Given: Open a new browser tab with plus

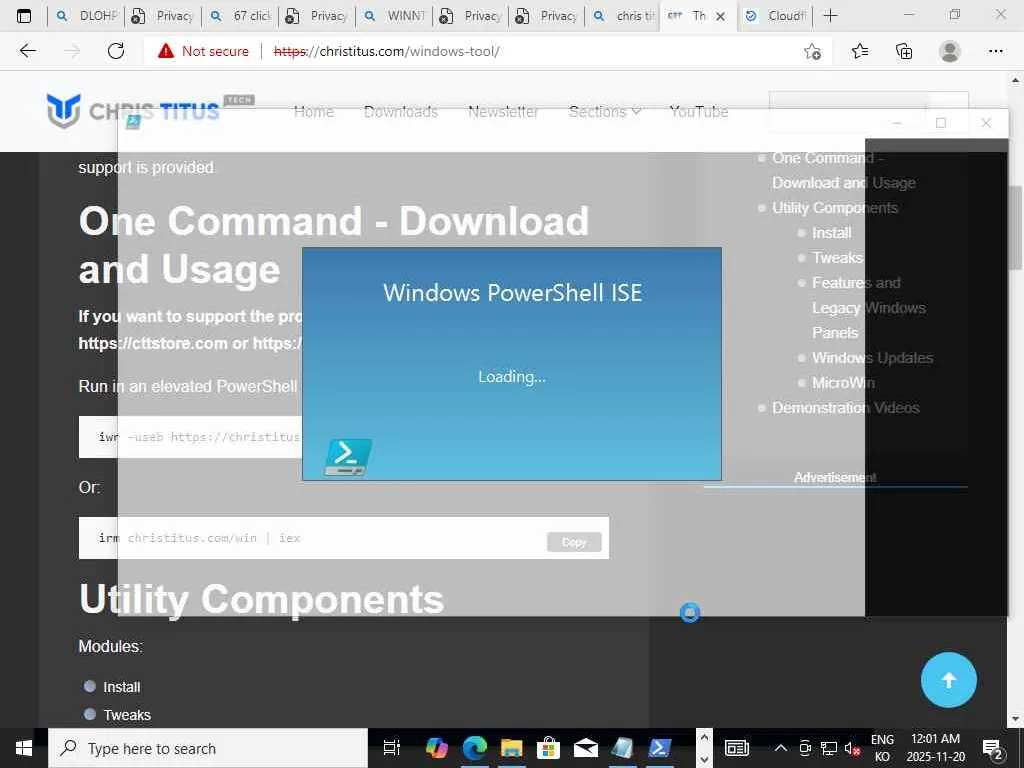Looking at the screenshot, I should tap(830, 16).
